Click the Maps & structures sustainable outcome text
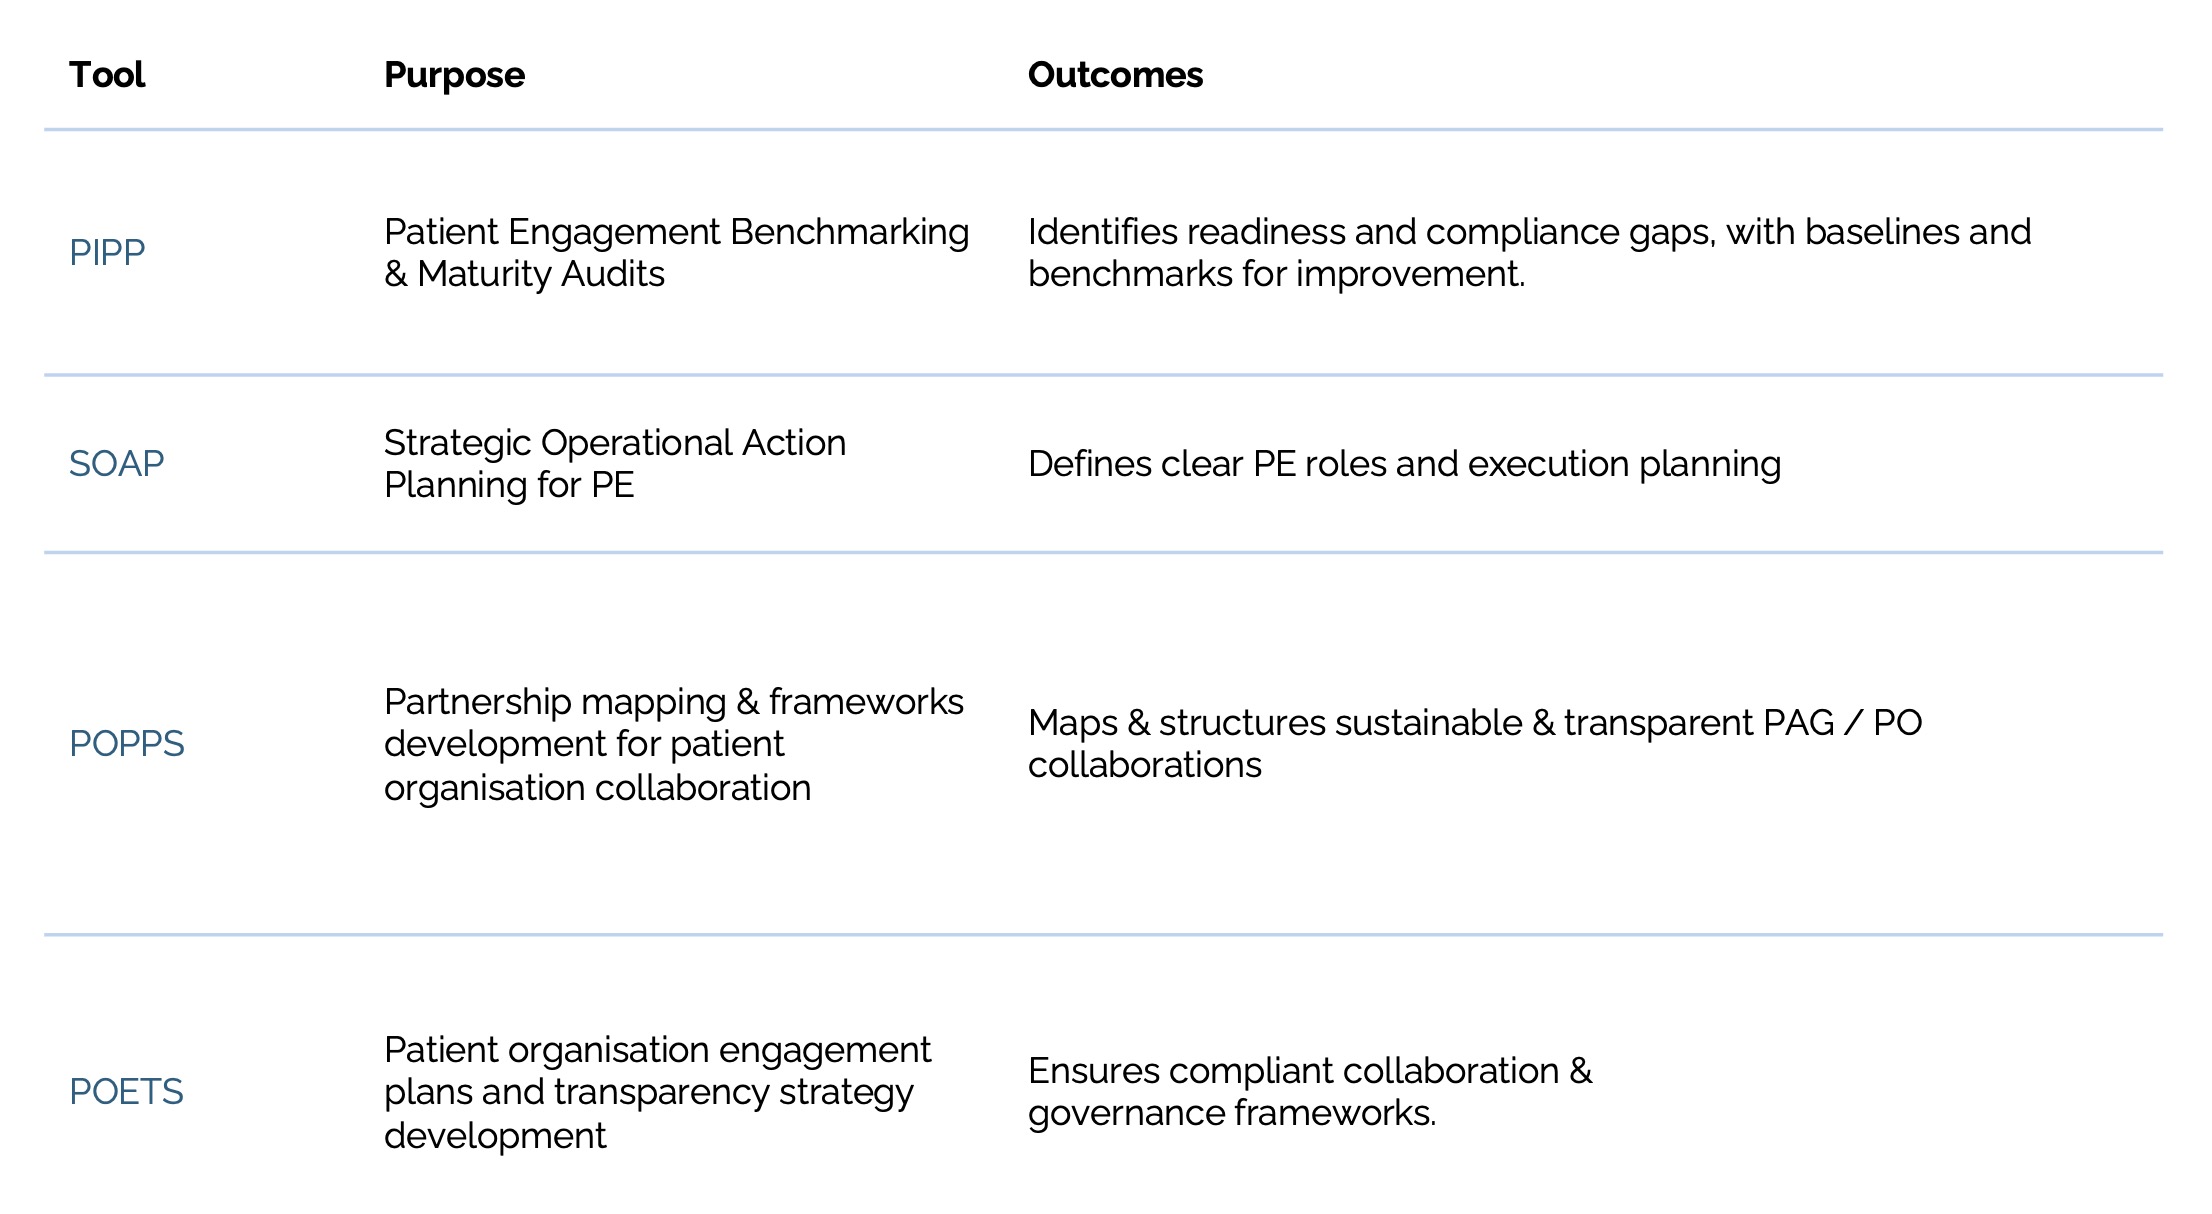The height and width of the screenshot is (1214, 2212). (1474, 743)
